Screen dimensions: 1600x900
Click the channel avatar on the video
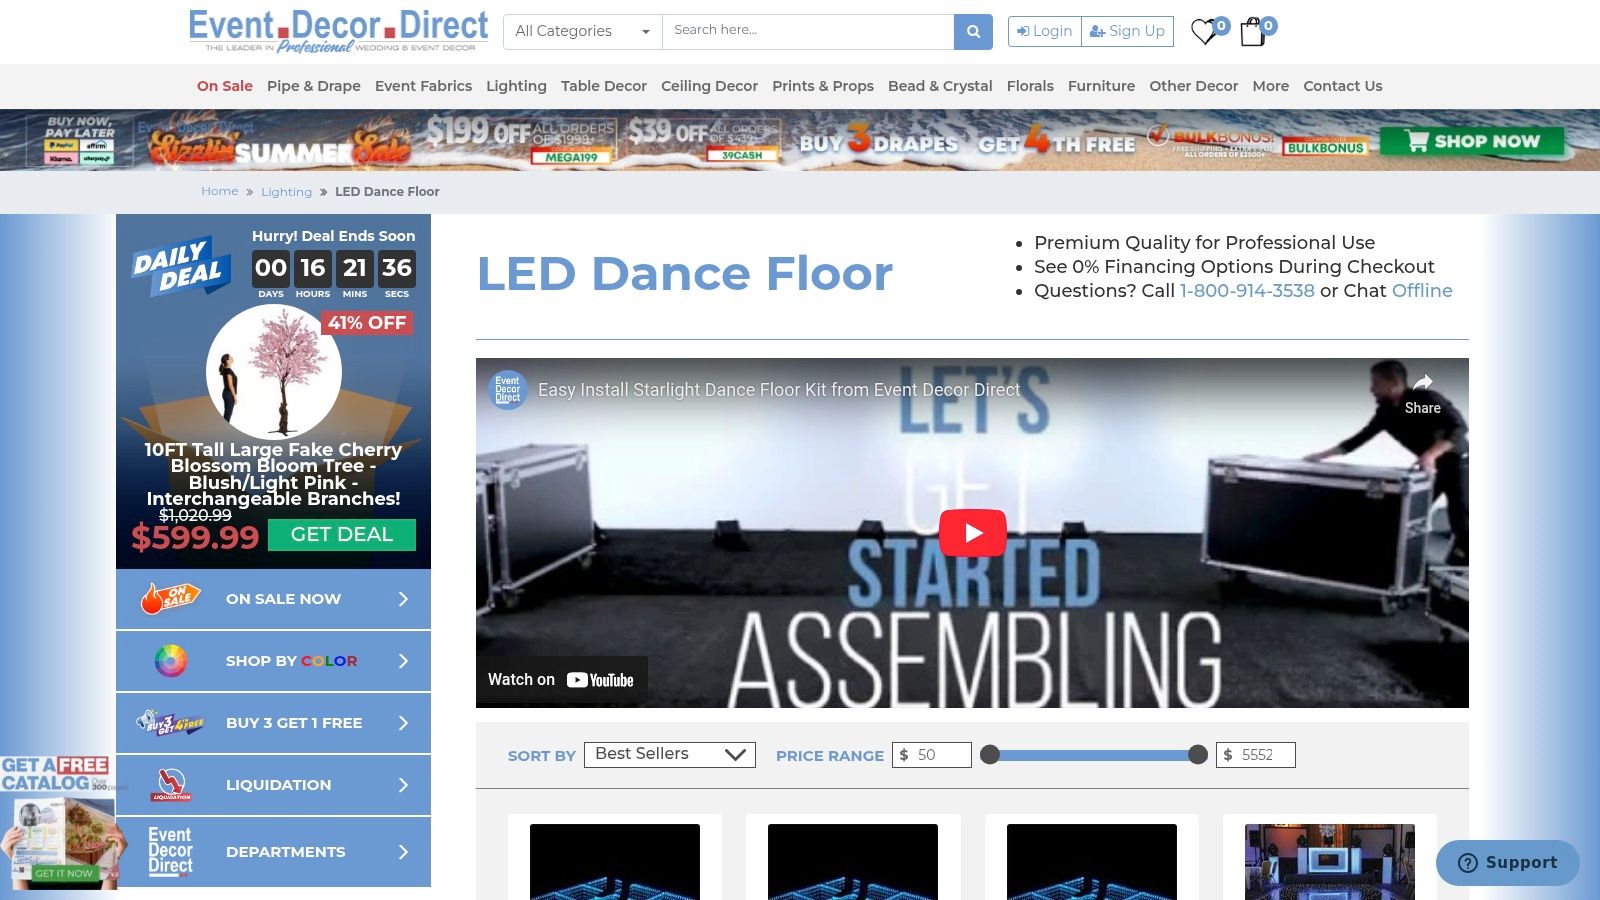[x=508, y=389]
